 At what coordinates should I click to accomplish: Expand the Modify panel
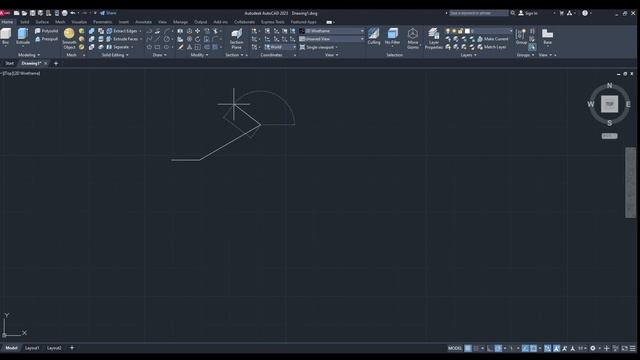(x=199, y=55)
